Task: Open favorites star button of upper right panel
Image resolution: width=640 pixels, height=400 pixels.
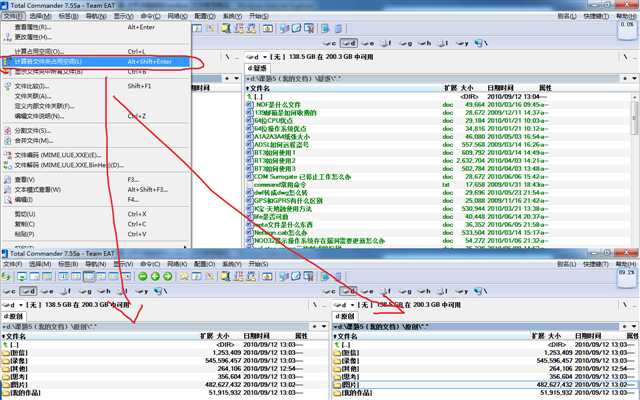Action: [x=625, y=78]
